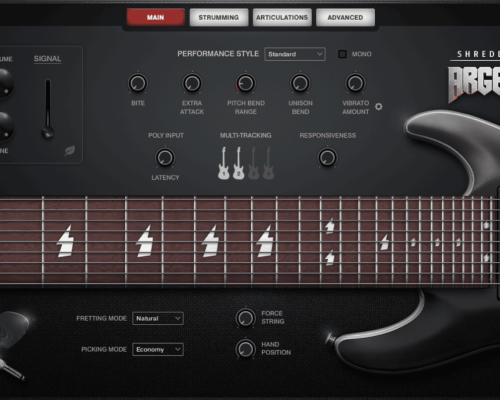Enable the MONO checkbox

tap(342, 54)
